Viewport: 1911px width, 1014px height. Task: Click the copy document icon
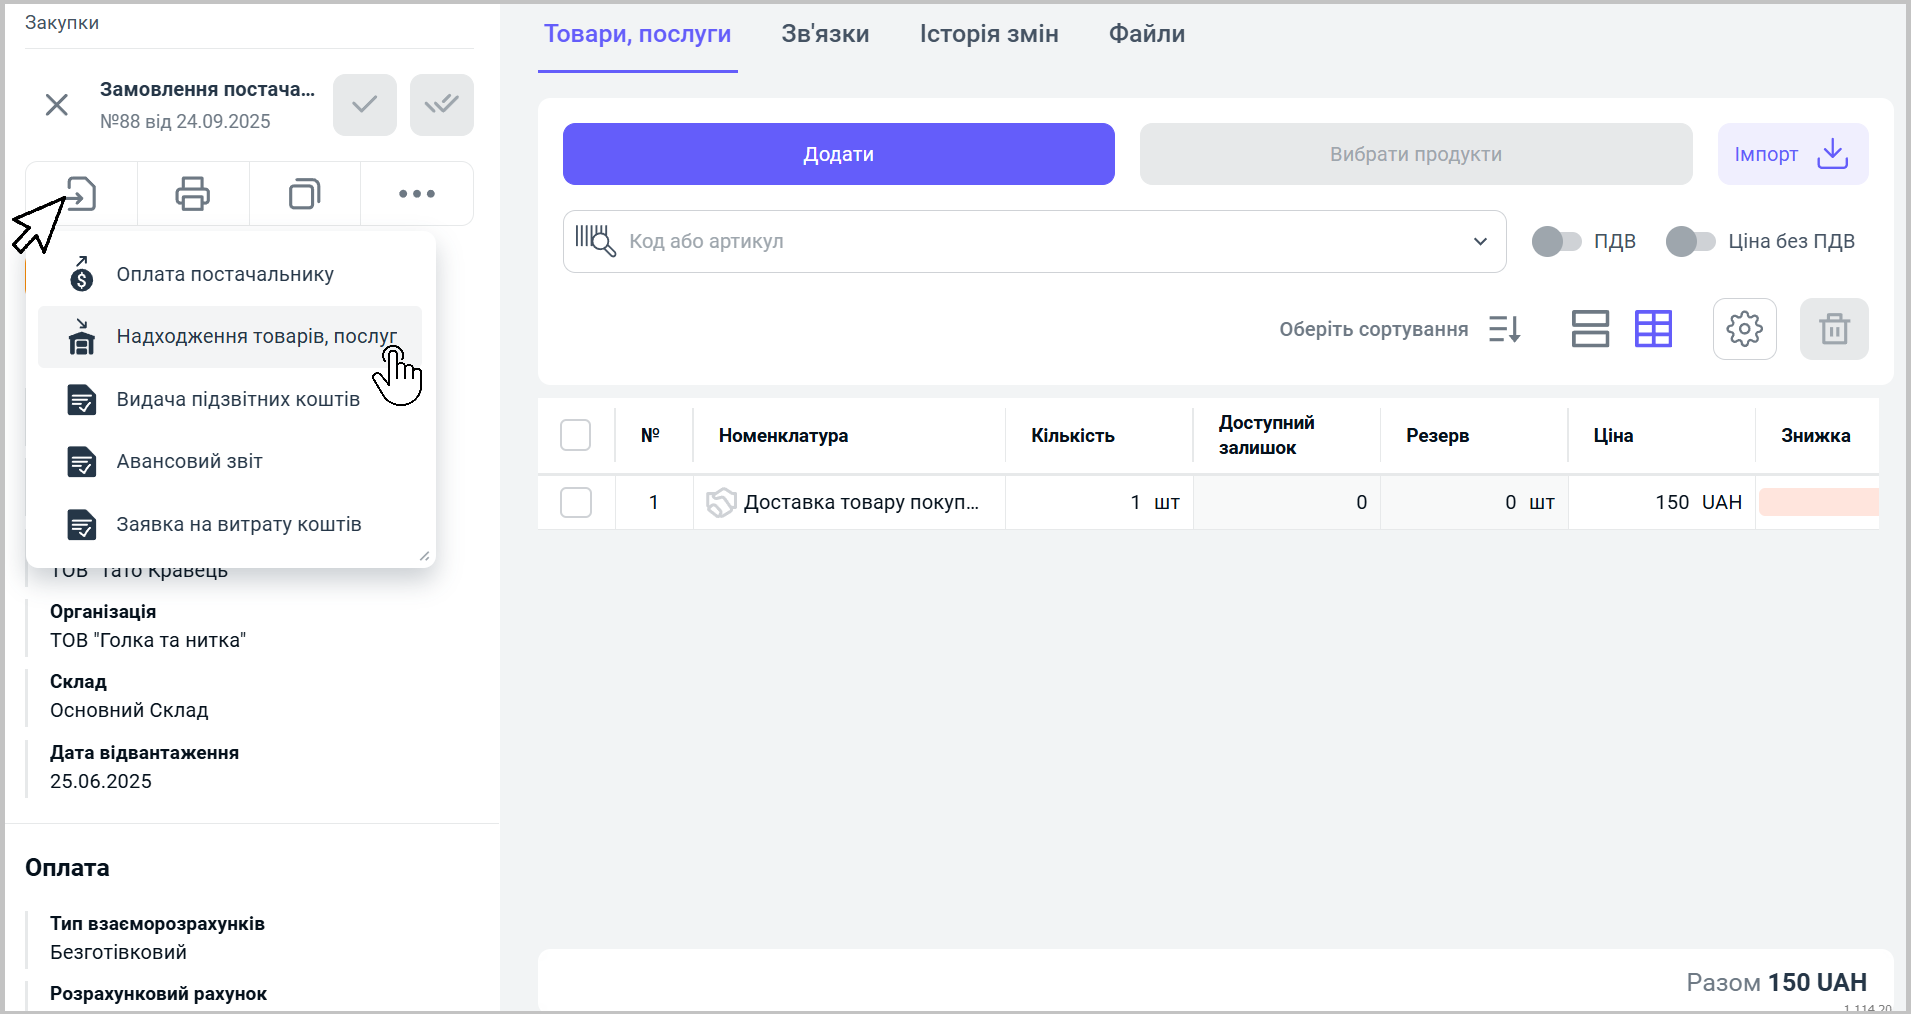[304, 193]
